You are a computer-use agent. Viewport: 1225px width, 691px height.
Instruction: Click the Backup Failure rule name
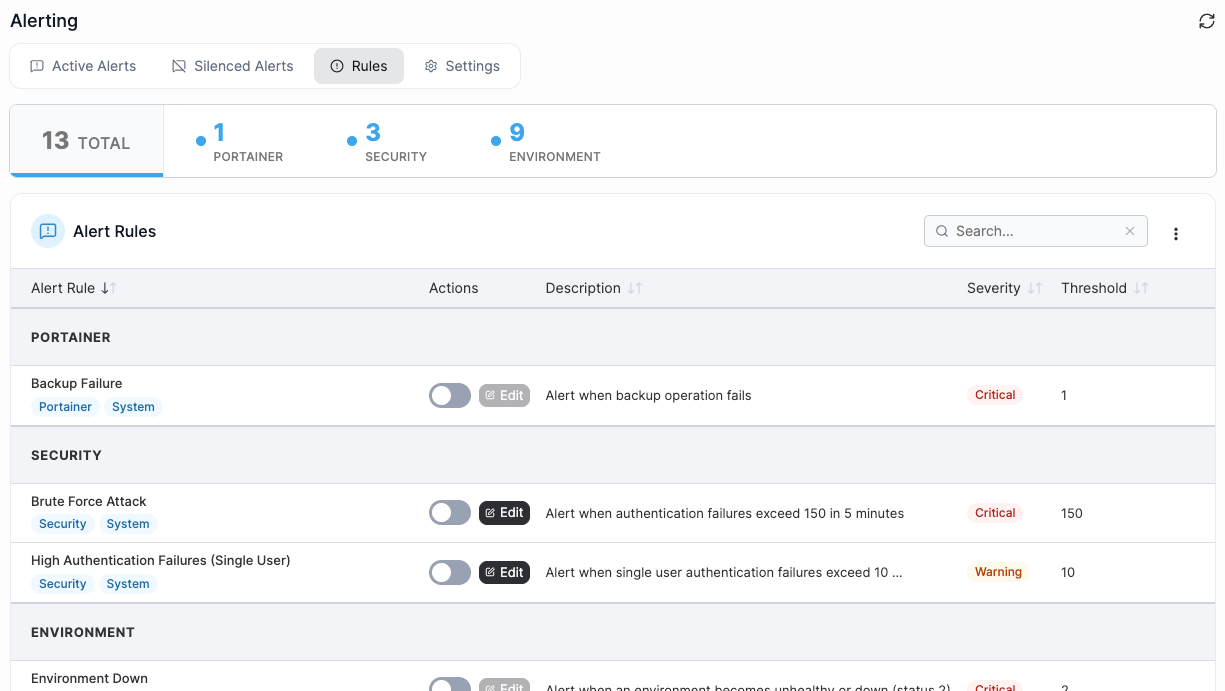(77, 383)
